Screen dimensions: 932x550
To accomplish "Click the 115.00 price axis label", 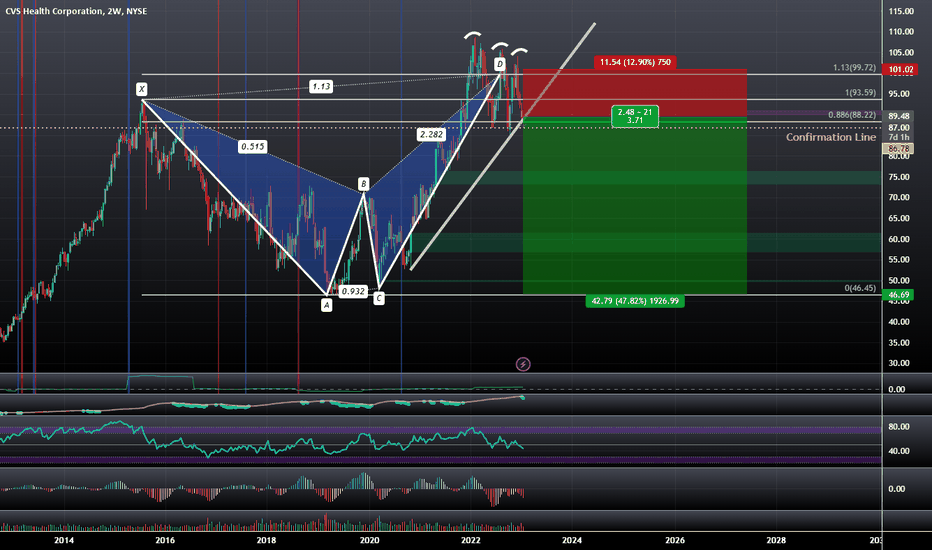I will [901, 11].
